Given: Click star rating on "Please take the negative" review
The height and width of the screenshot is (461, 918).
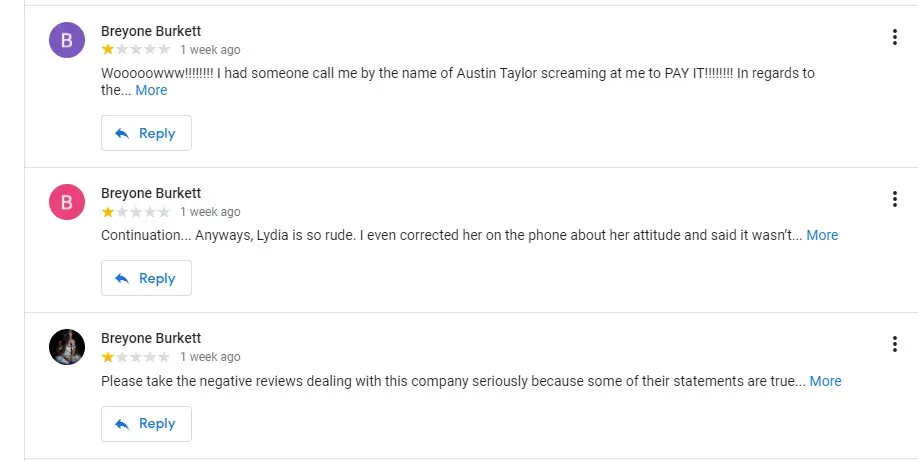Looking at the screenshot, I should (135, 357).
